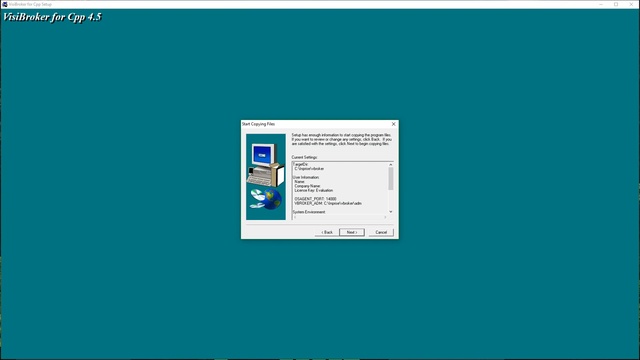Click the horizontal scroll-left arrow in settings box
640x360 pixels.
[295, 217]
